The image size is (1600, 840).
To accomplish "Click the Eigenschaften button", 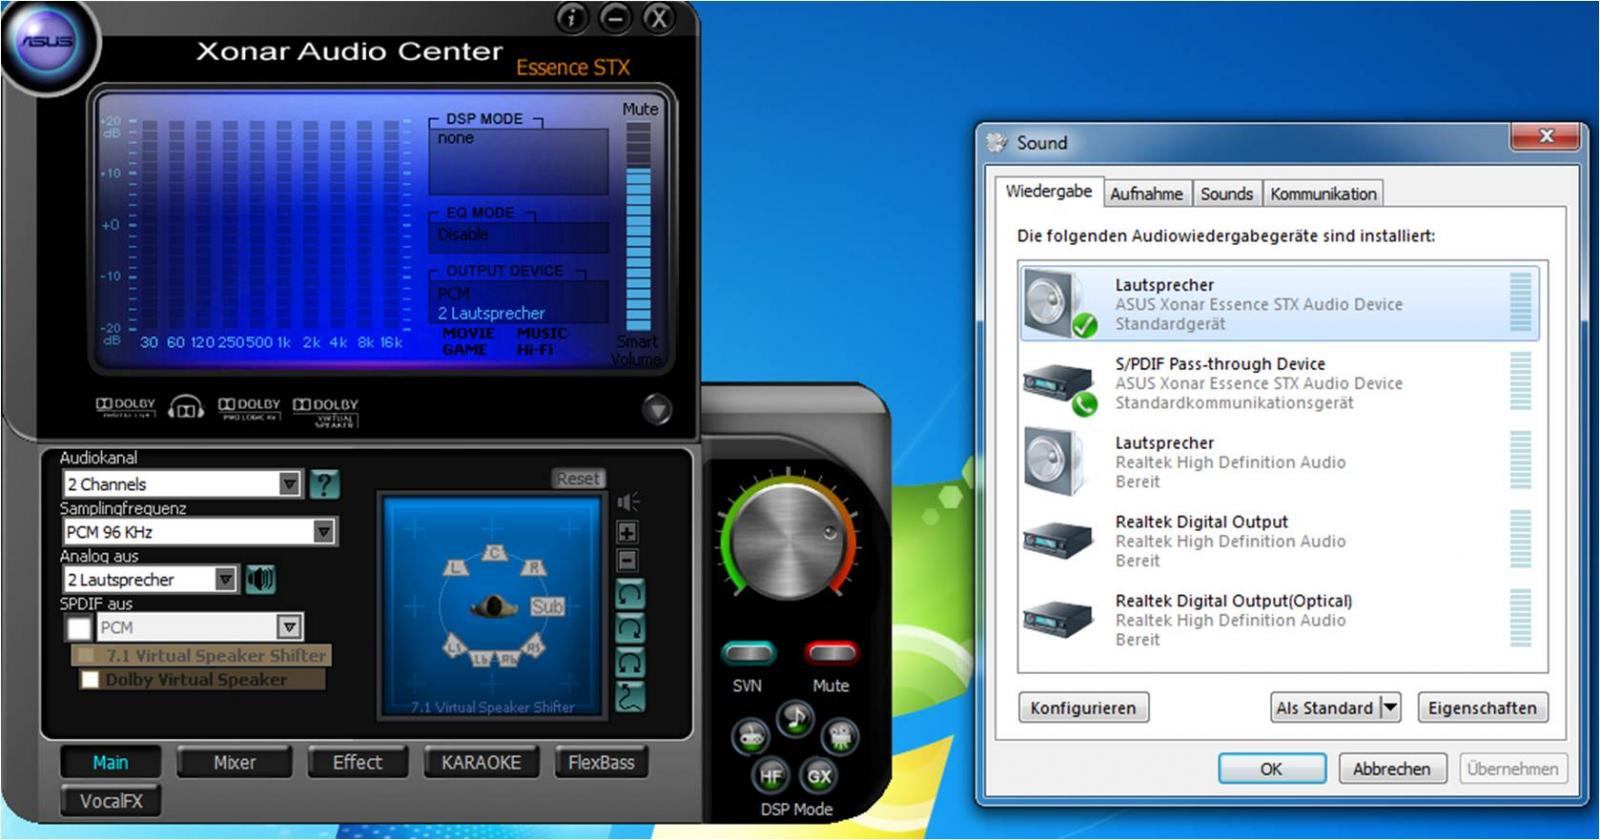I will pyautogui.click(x=1482, y=708).
